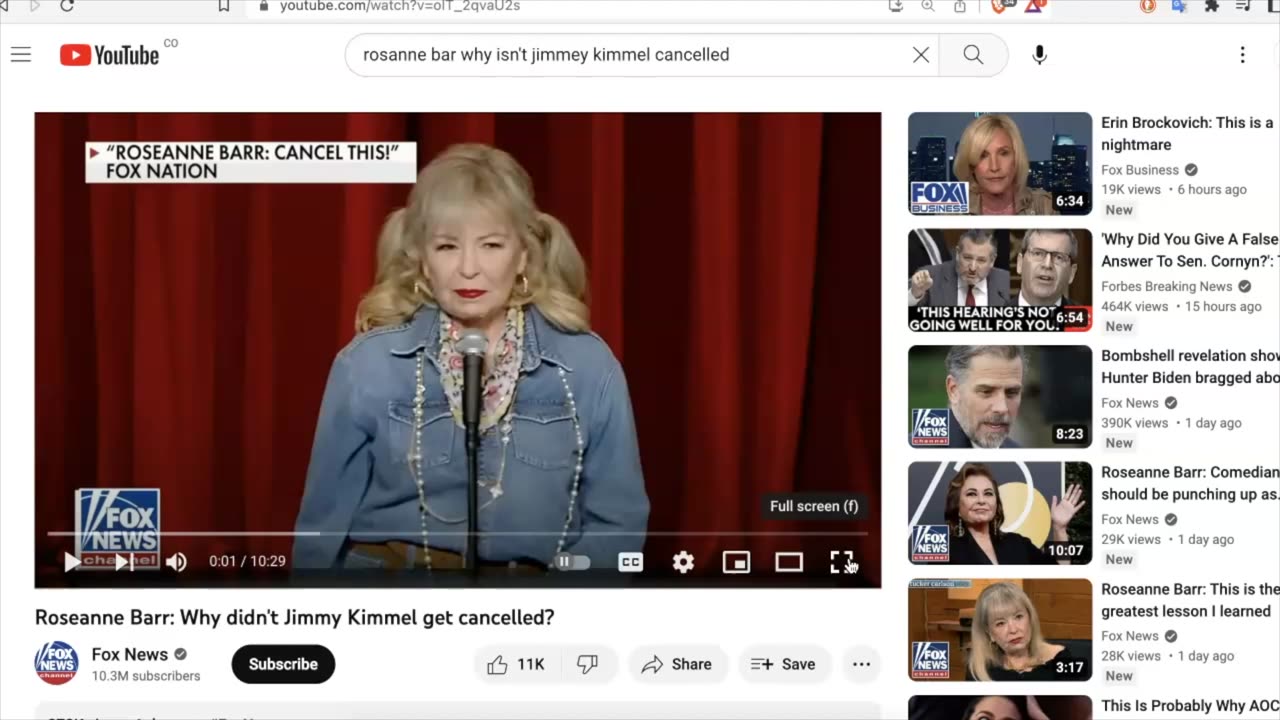Open player settings gear
This screenshot has width=1280, height=720.
(x=683, y=562)
